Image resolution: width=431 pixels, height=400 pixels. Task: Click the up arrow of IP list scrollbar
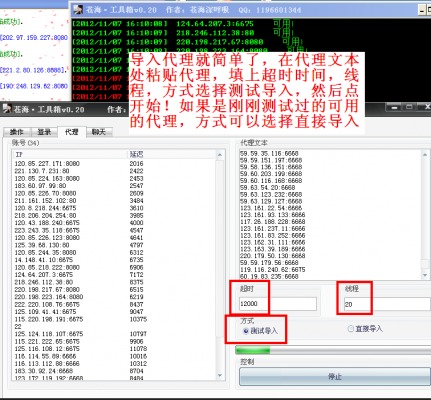point(220,155)
